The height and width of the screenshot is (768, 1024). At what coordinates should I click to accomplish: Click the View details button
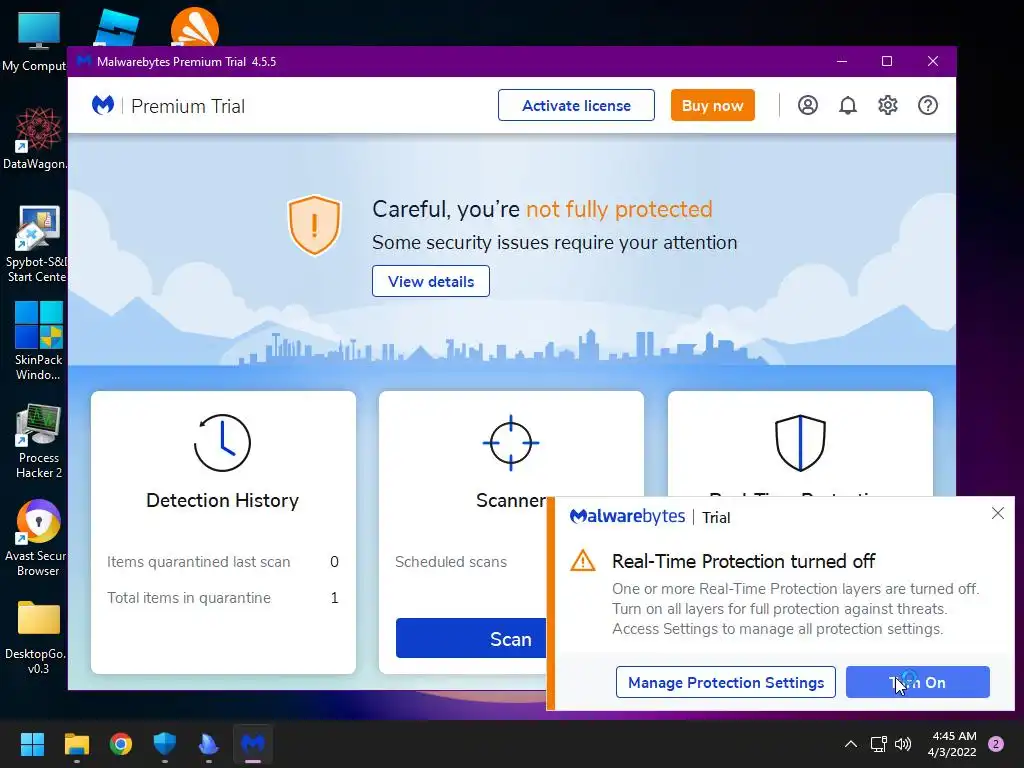[x=431, y=281]
